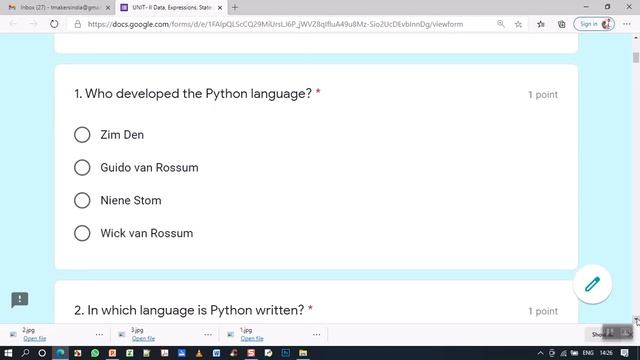Viewport: 640px width, 360px height.
Task: Click the browser forward arrow
Action: pyautogui.click(x=33, y=24)
